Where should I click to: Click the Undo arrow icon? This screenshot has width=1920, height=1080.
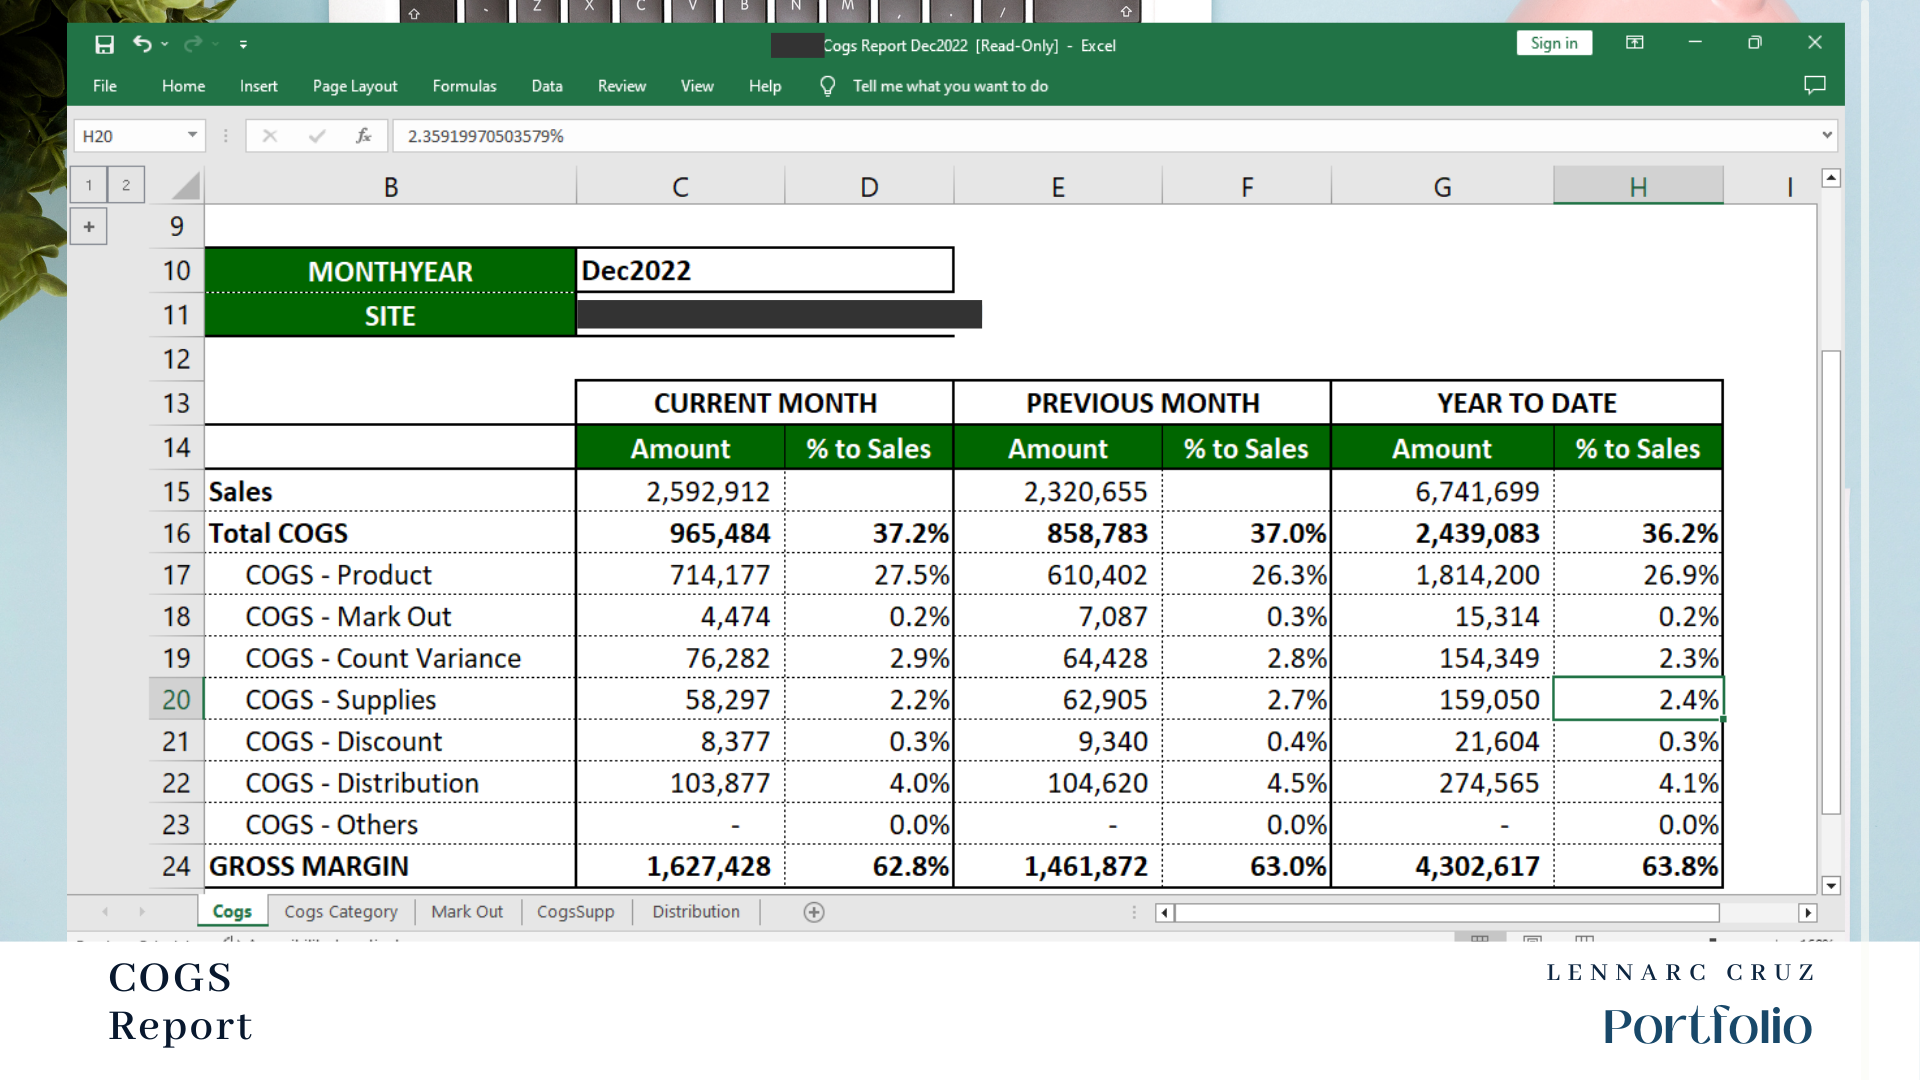pyautogui.click(x=142, y=44)
